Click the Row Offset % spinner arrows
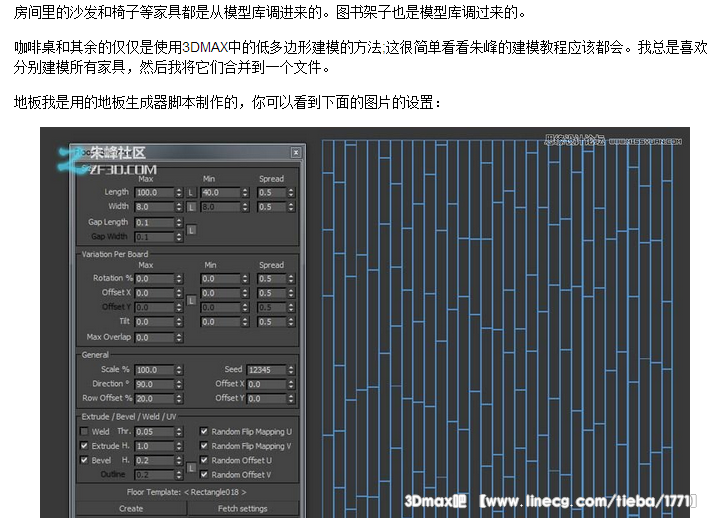The height and width of the screenshot is (518, 726). pos(179,399)
